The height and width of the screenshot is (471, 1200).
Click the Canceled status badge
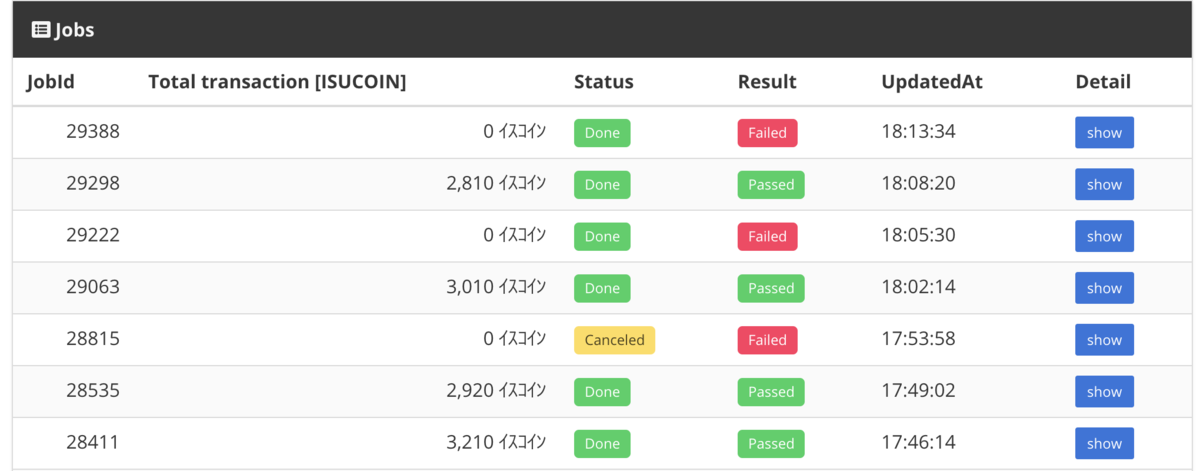tap(614, 340)
